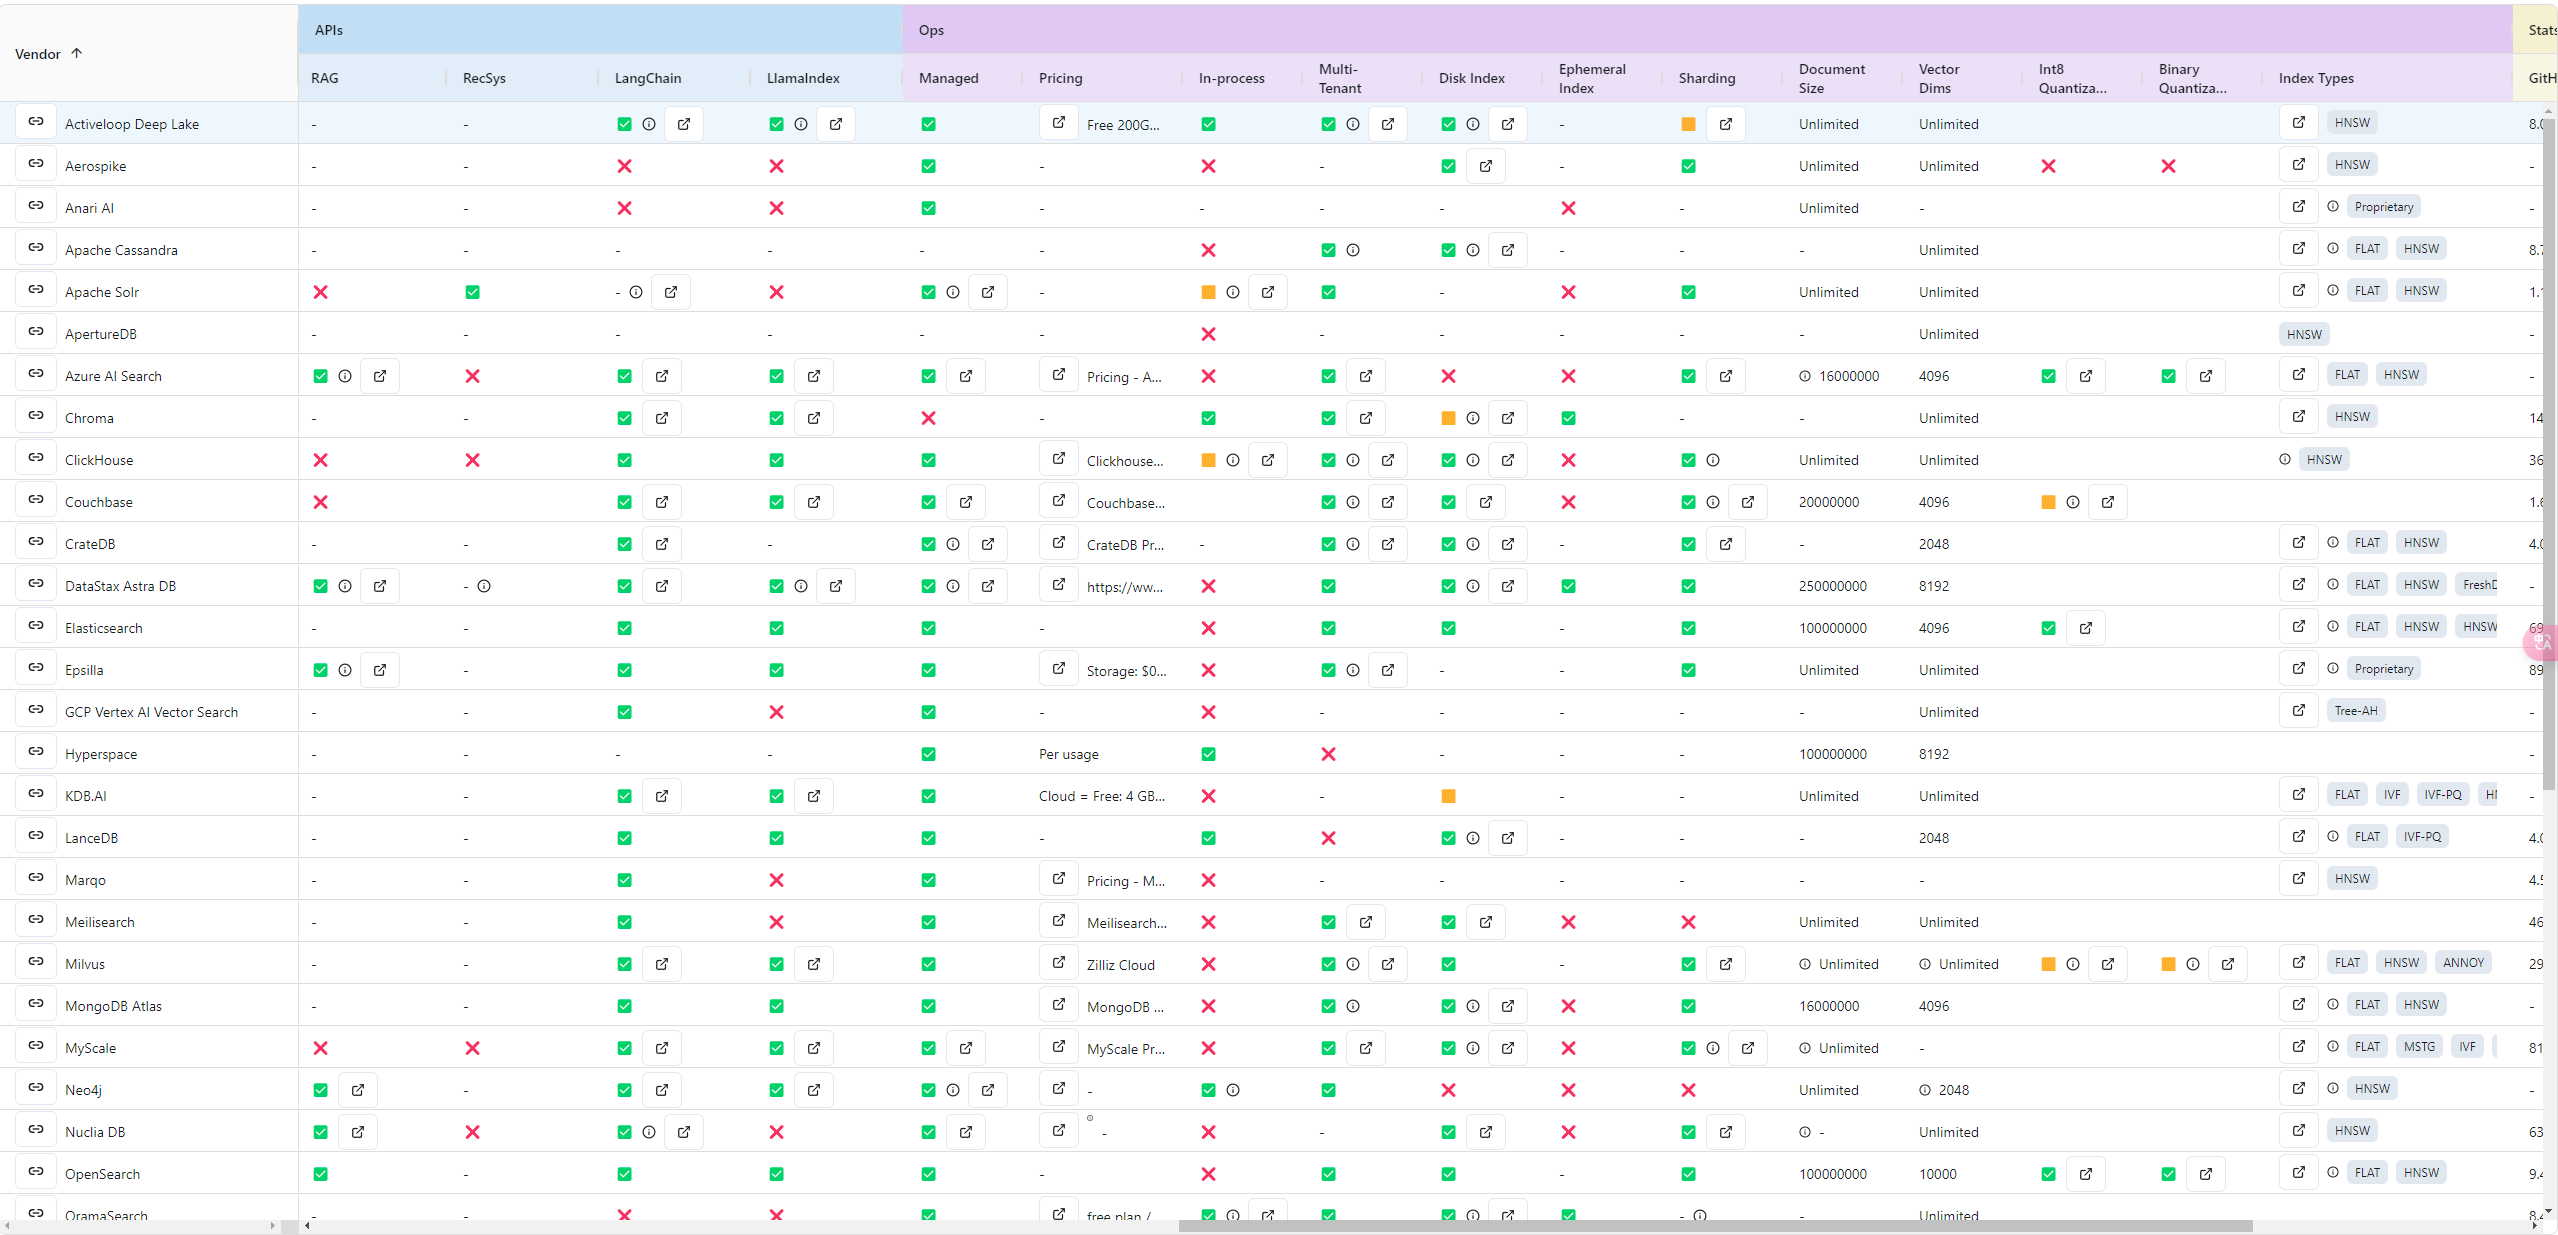Open Meilisearch Multi-Tenant external link icon
2558x1235 pixels.
coord(1366,922)
